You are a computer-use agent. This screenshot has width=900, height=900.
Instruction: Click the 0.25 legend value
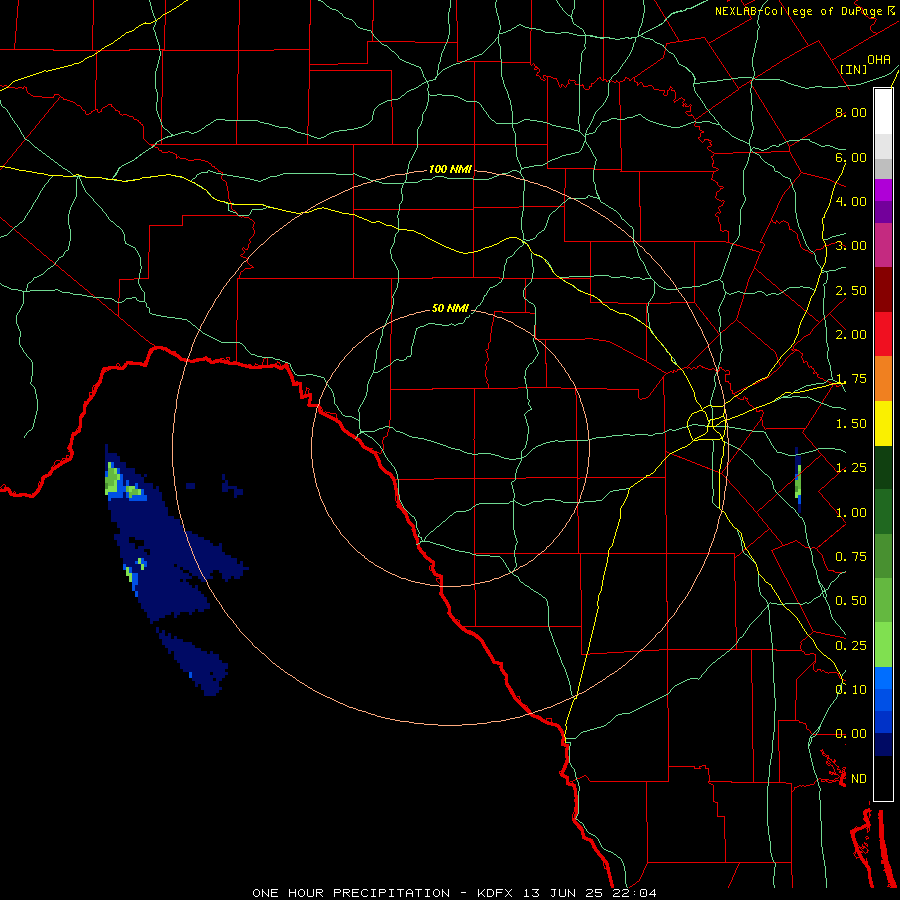pyautogui.click(x=851, y=646)
